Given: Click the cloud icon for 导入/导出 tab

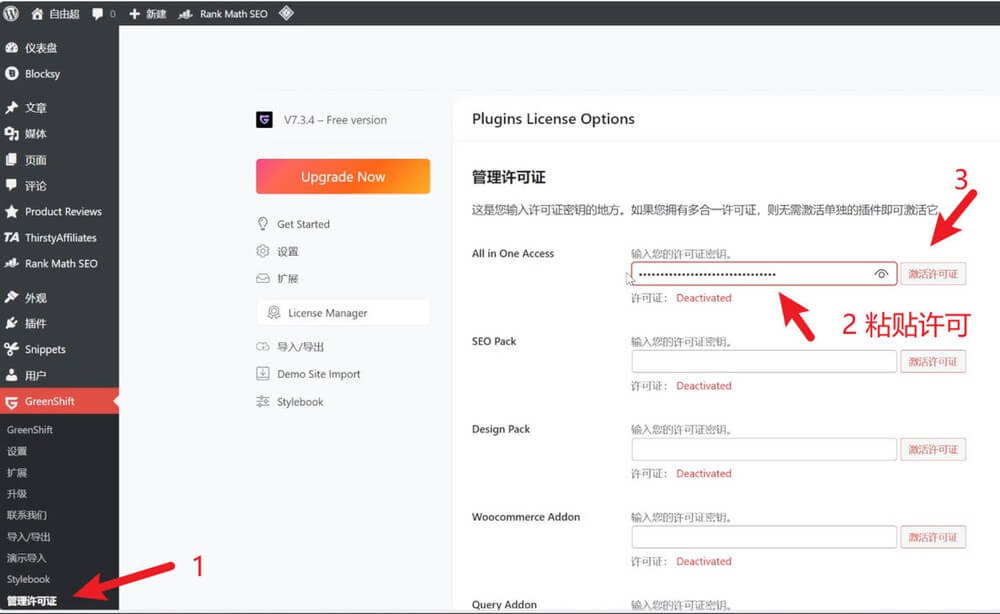Looking at the screenshot, I should click(263, 346).
